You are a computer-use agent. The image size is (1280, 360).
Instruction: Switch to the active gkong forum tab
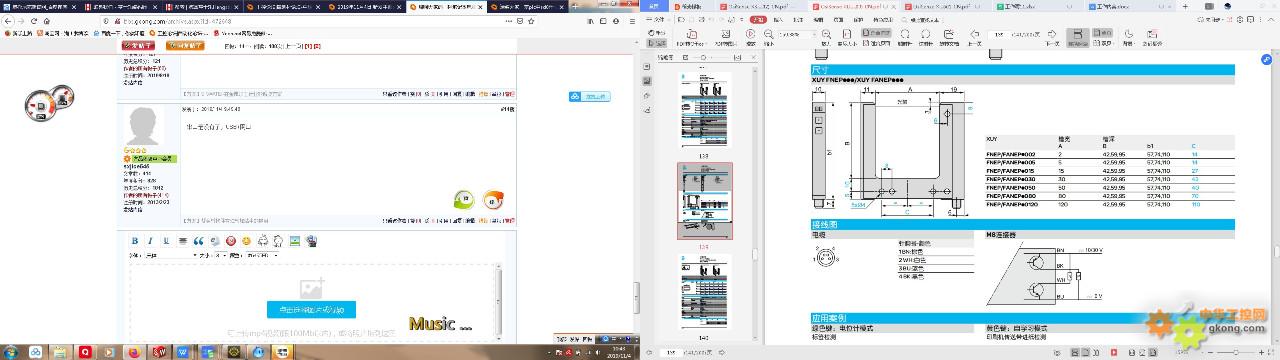point(447,6)
